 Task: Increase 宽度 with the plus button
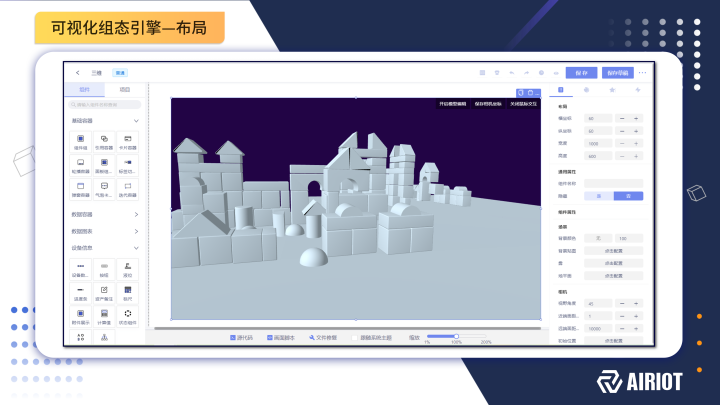click(636, 143)
